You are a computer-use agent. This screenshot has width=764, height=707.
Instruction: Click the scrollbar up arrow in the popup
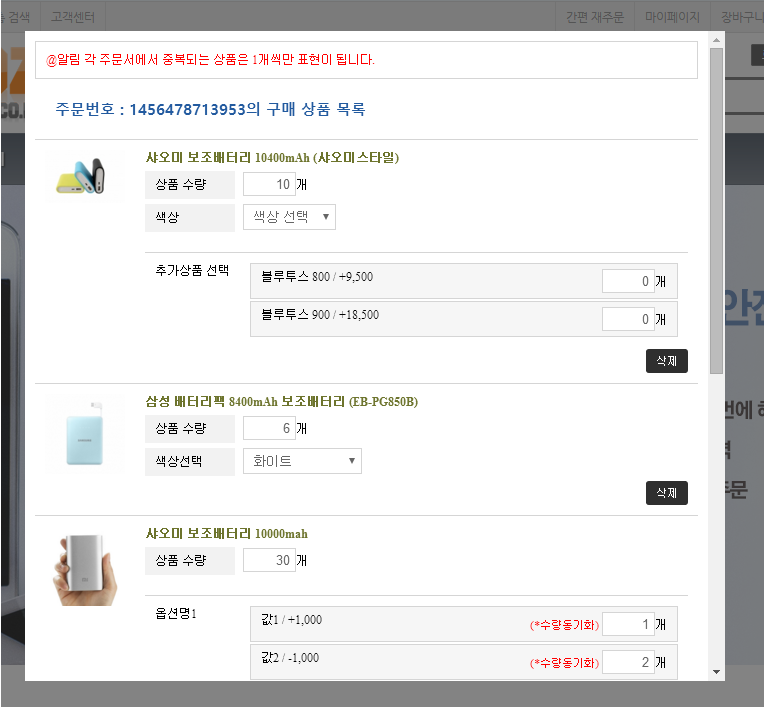point(716,39)
